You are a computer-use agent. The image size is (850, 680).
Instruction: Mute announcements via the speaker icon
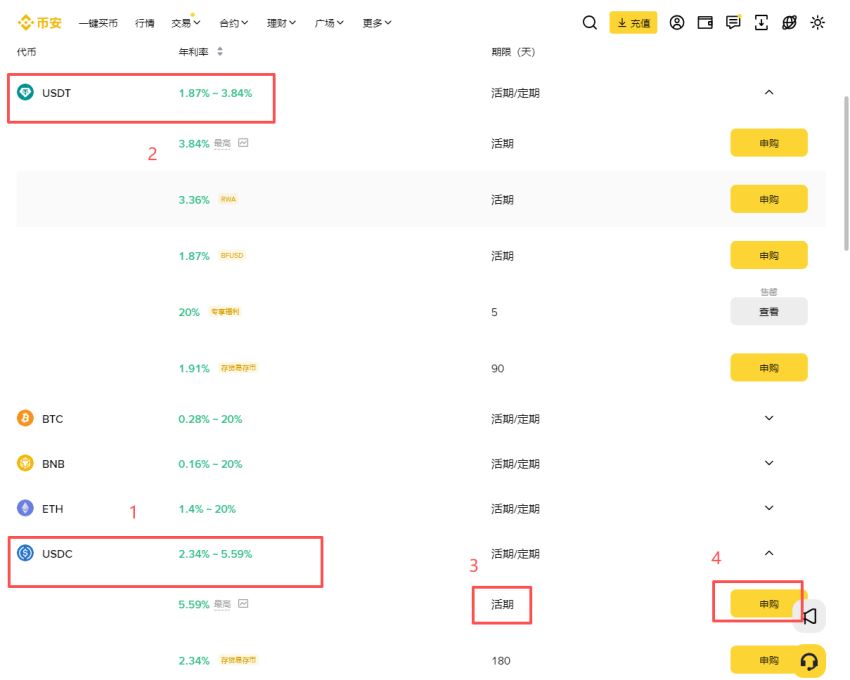(808, 616)
